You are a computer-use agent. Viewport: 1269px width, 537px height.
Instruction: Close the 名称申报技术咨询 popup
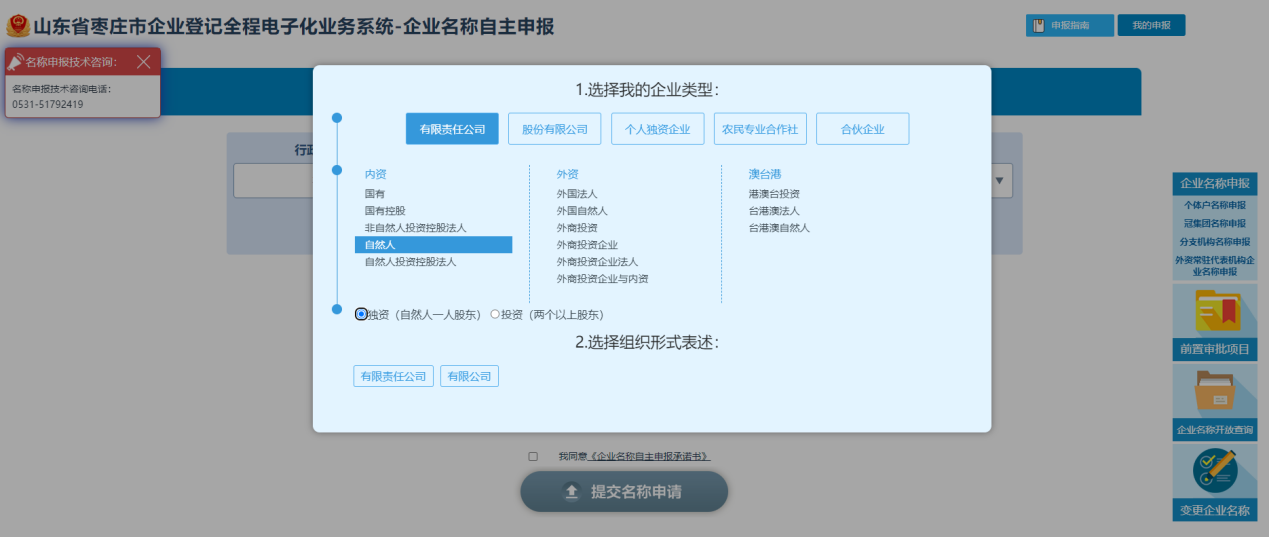coord(143,62)
